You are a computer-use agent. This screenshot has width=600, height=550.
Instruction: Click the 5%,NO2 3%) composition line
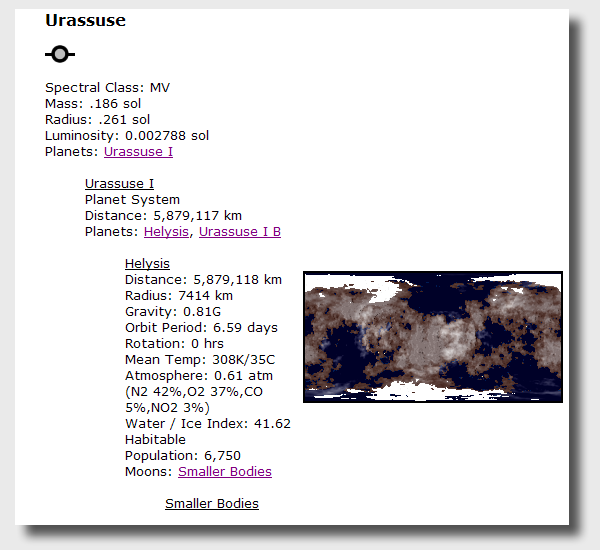168,408
